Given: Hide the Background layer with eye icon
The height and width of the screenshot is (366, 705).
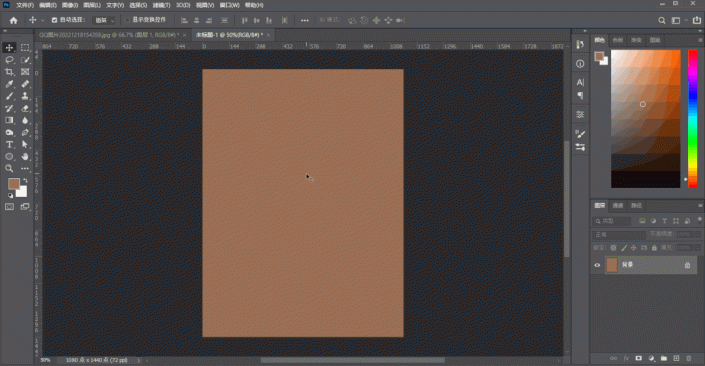Looking at the screenshot, I should (597, 265).
